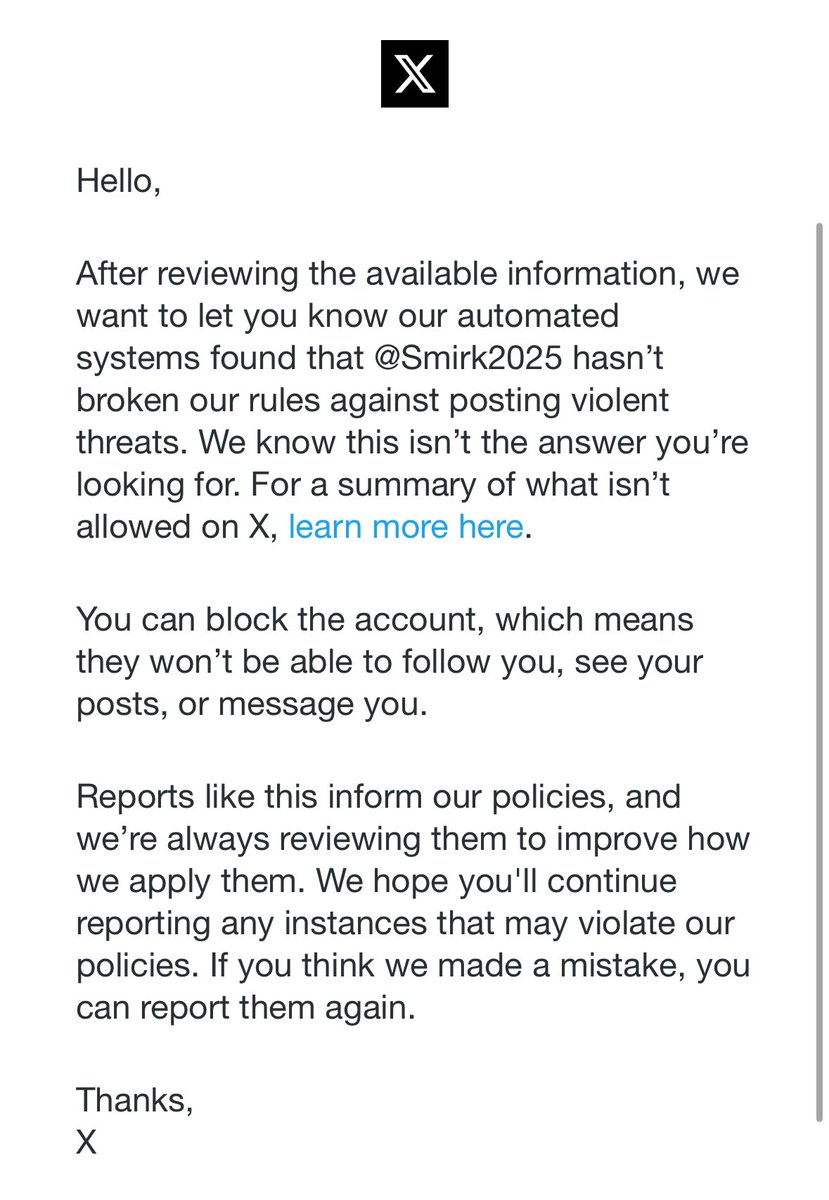This screenshot has height=1200, width=829.
Task: Click the "can report them again." line
Action: click(x=244, y=1008)
